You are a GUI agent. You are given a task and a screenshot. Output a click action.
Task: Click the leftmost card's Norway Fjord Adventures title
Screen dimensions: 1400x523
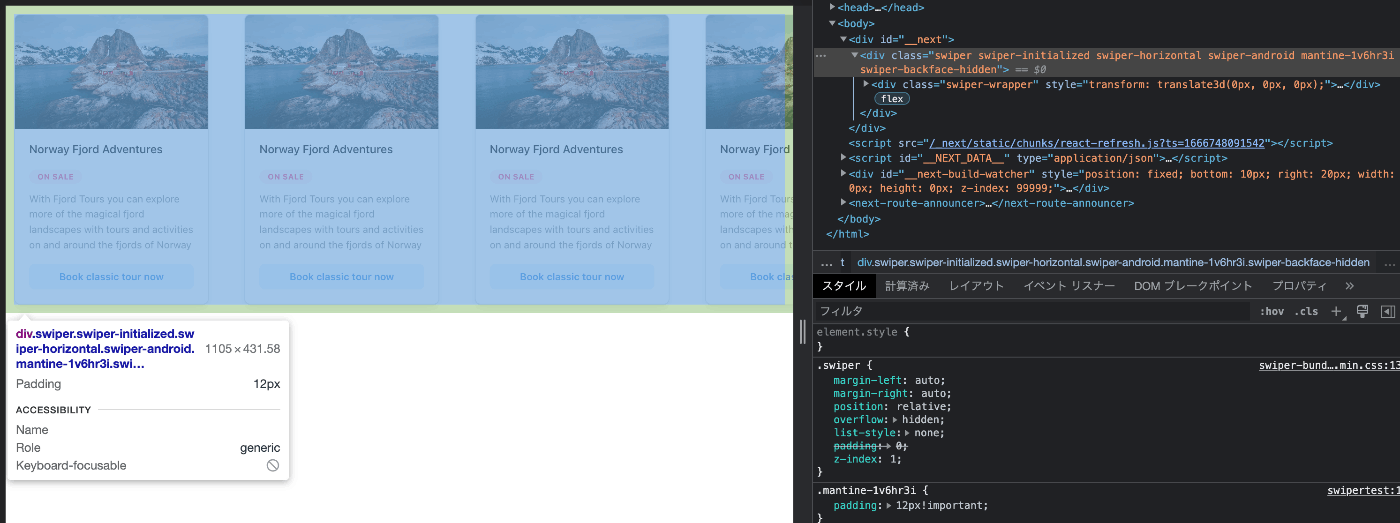pyautogui.click(x=96, y=149)
